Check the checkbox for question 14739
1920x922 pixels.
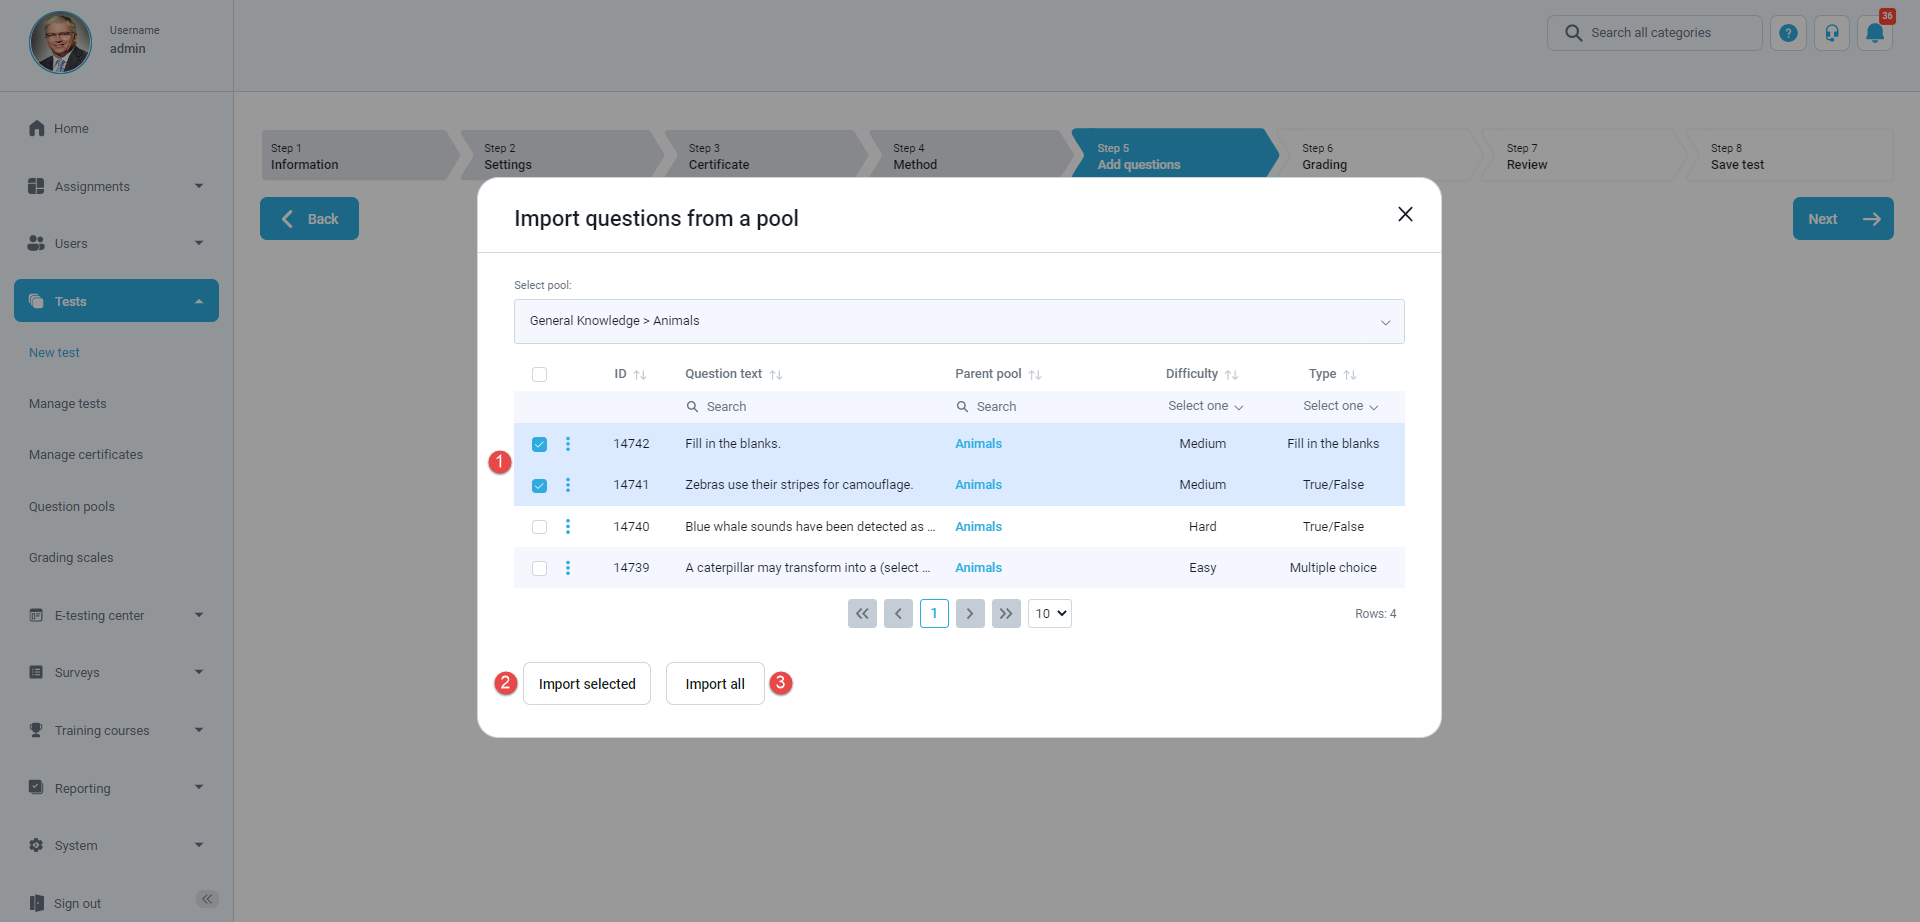coord(540,569)
